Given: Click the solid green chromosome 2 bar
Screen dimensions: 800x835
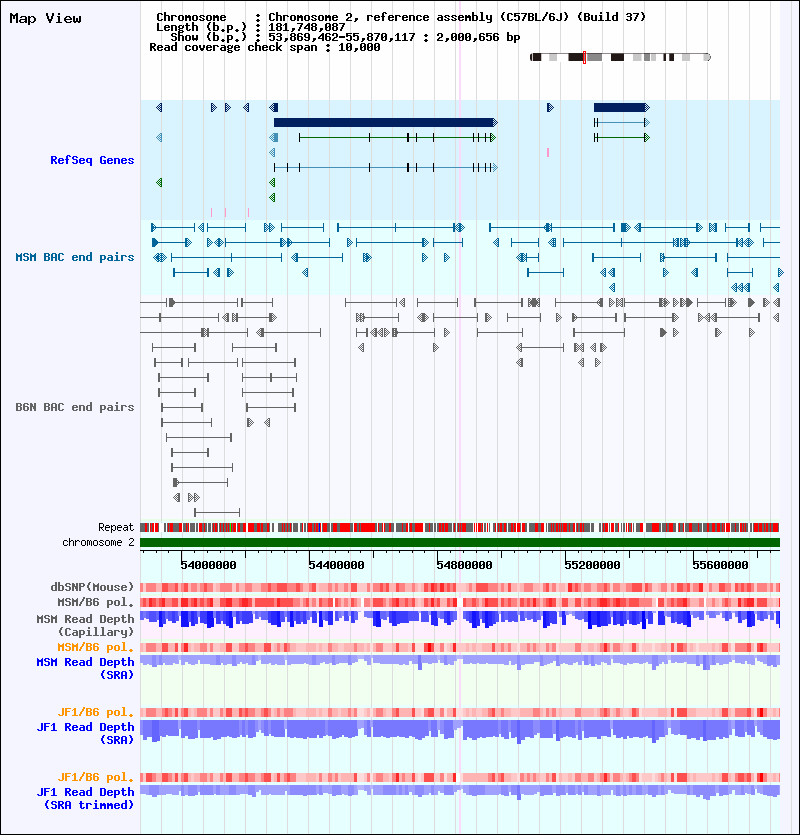Looking at the screenshot, I should coord(460,542).
